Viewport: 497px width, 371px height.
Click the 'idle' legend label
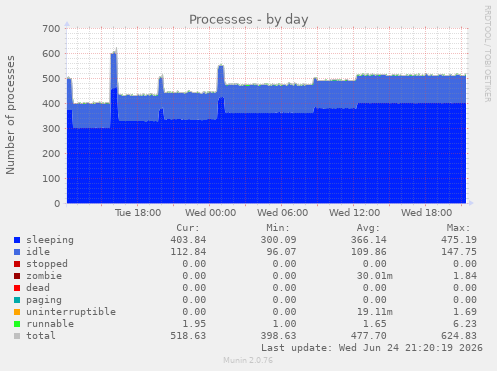[38, 252]
